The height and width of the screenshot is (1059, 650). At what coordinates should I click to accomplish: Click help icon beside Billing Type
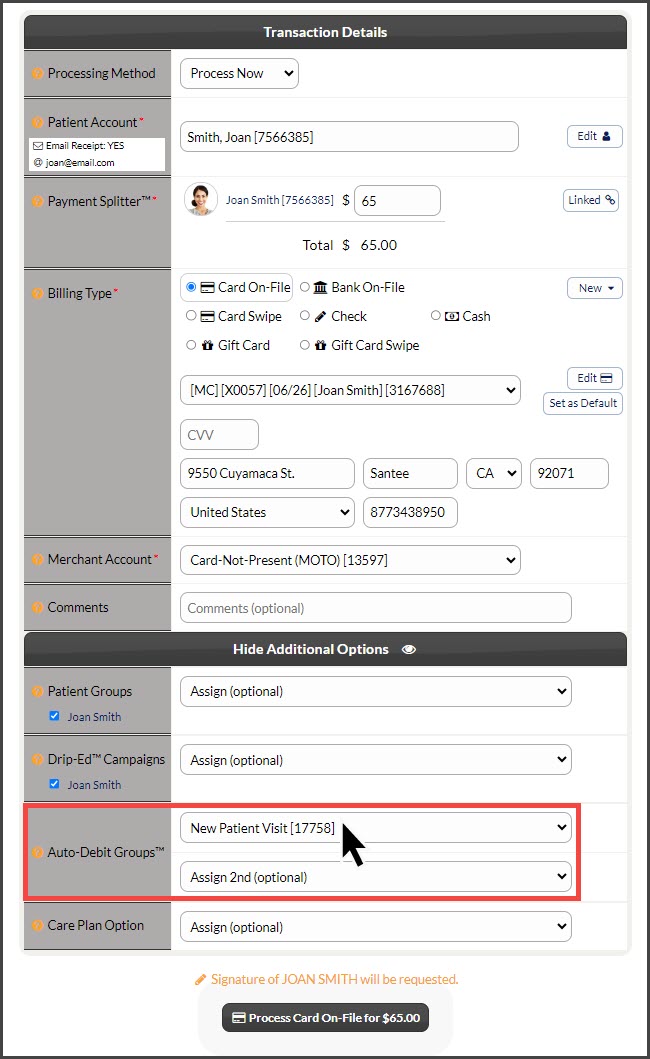click(x=38, y=293)
